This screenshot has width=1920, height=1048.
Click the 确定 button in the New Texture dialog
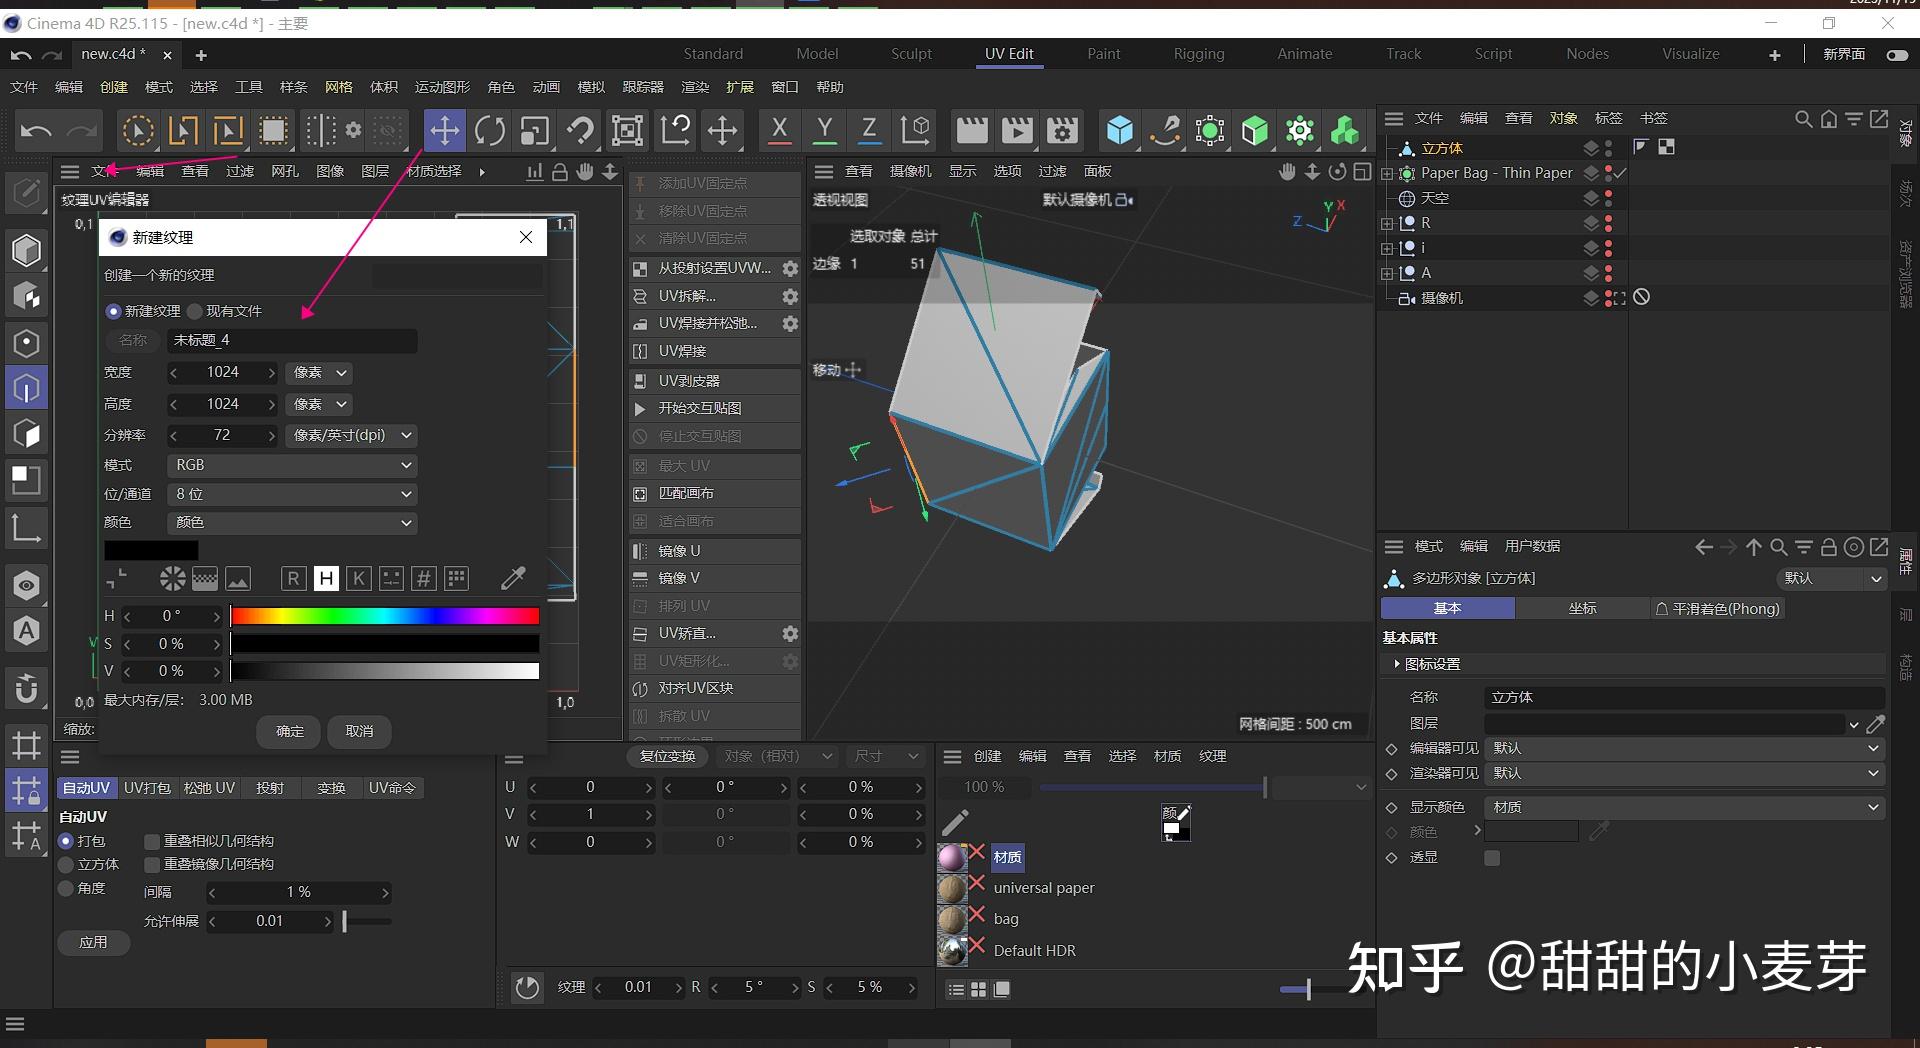coord(288,731)
